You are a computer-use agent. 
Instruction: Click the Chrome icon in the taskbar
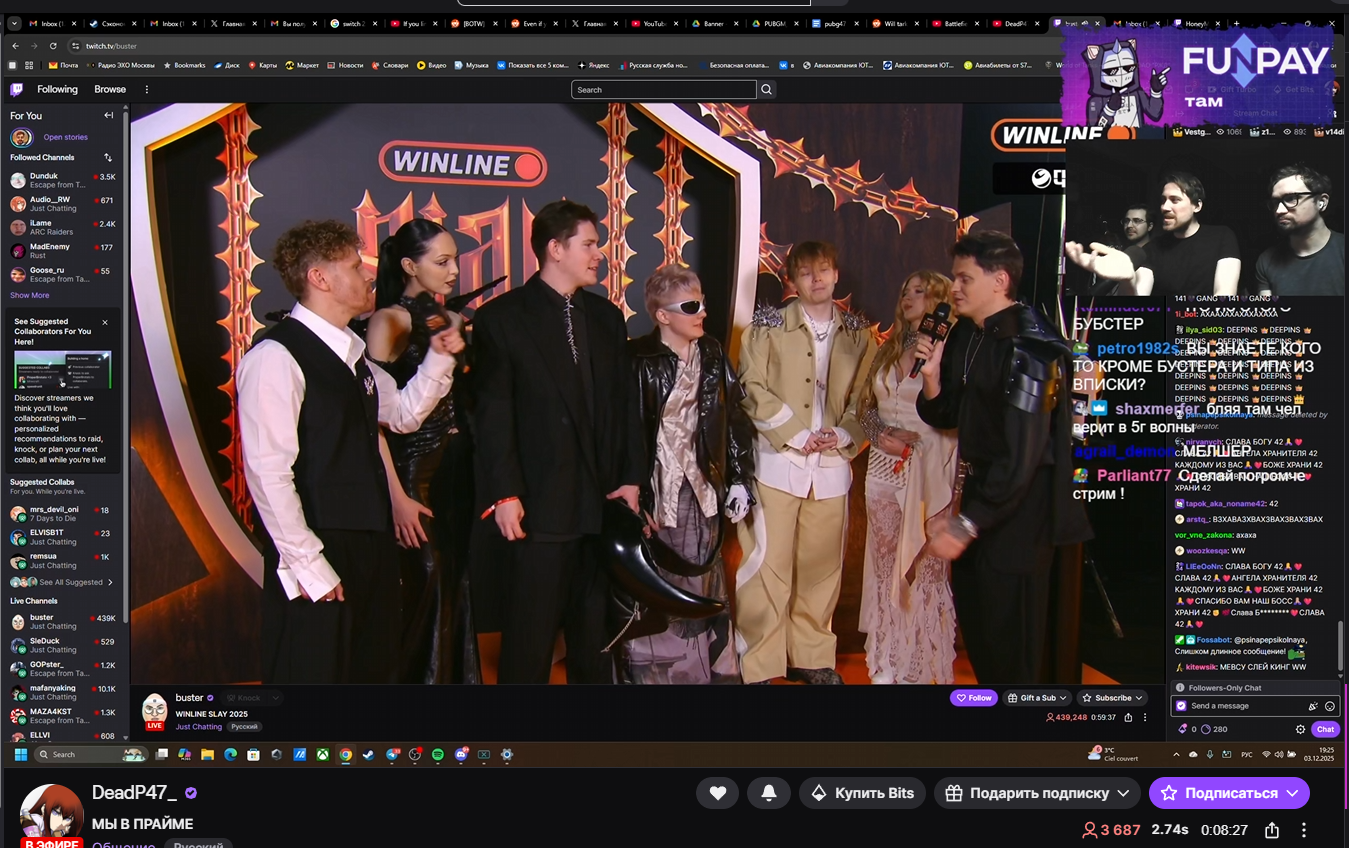pos(346,755)
